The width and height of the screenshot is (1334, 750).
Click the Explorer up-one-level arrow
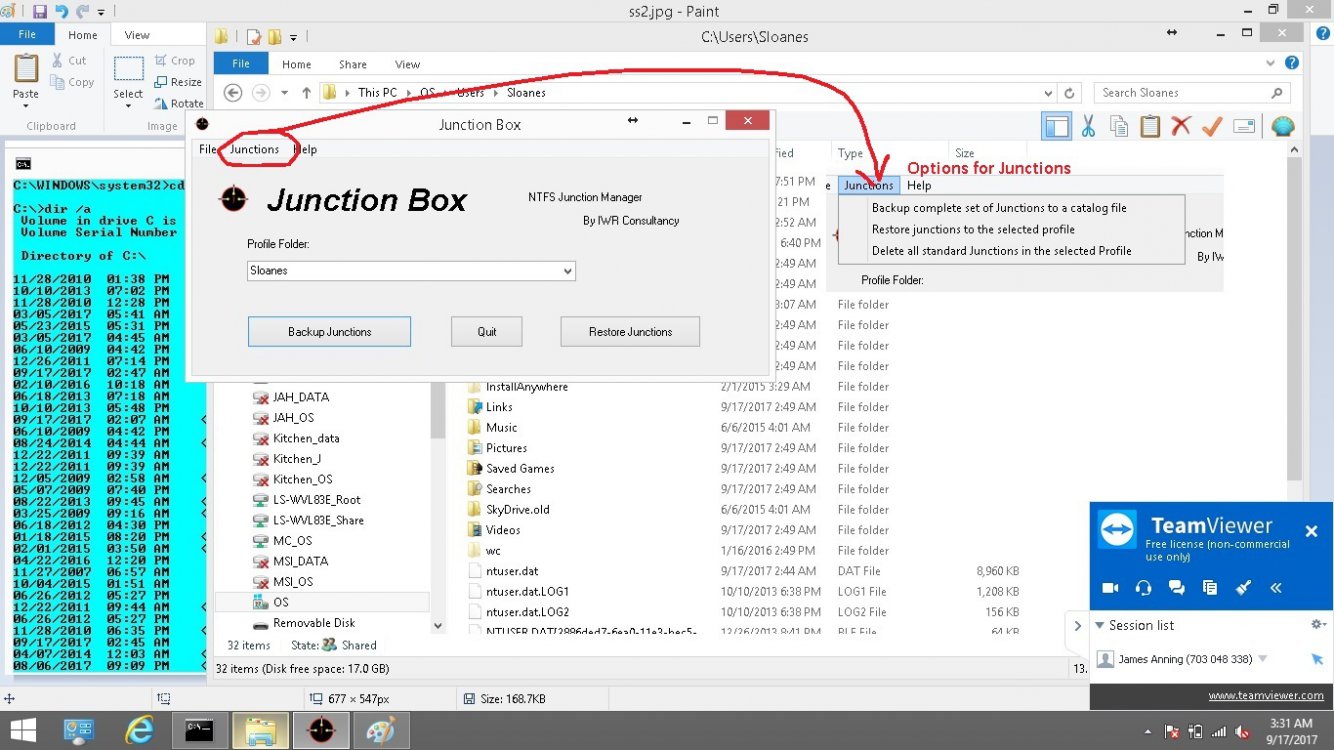click(309, 92)
